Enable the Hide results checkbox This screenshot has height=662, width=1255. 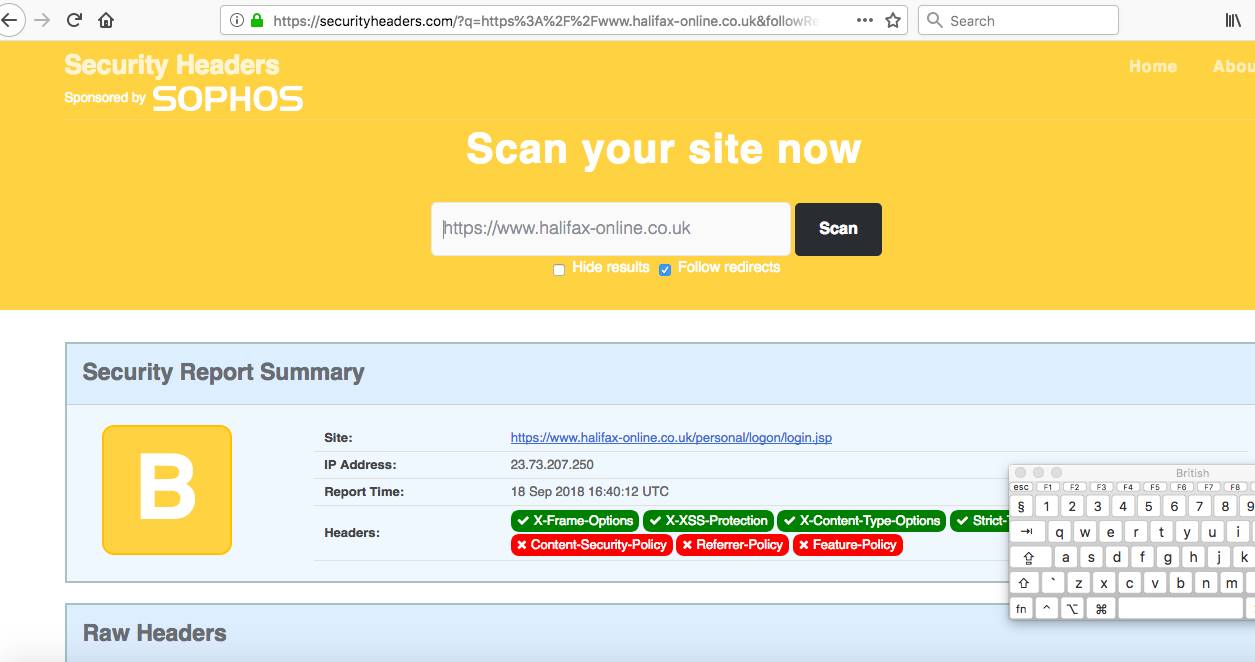(559, 270)
